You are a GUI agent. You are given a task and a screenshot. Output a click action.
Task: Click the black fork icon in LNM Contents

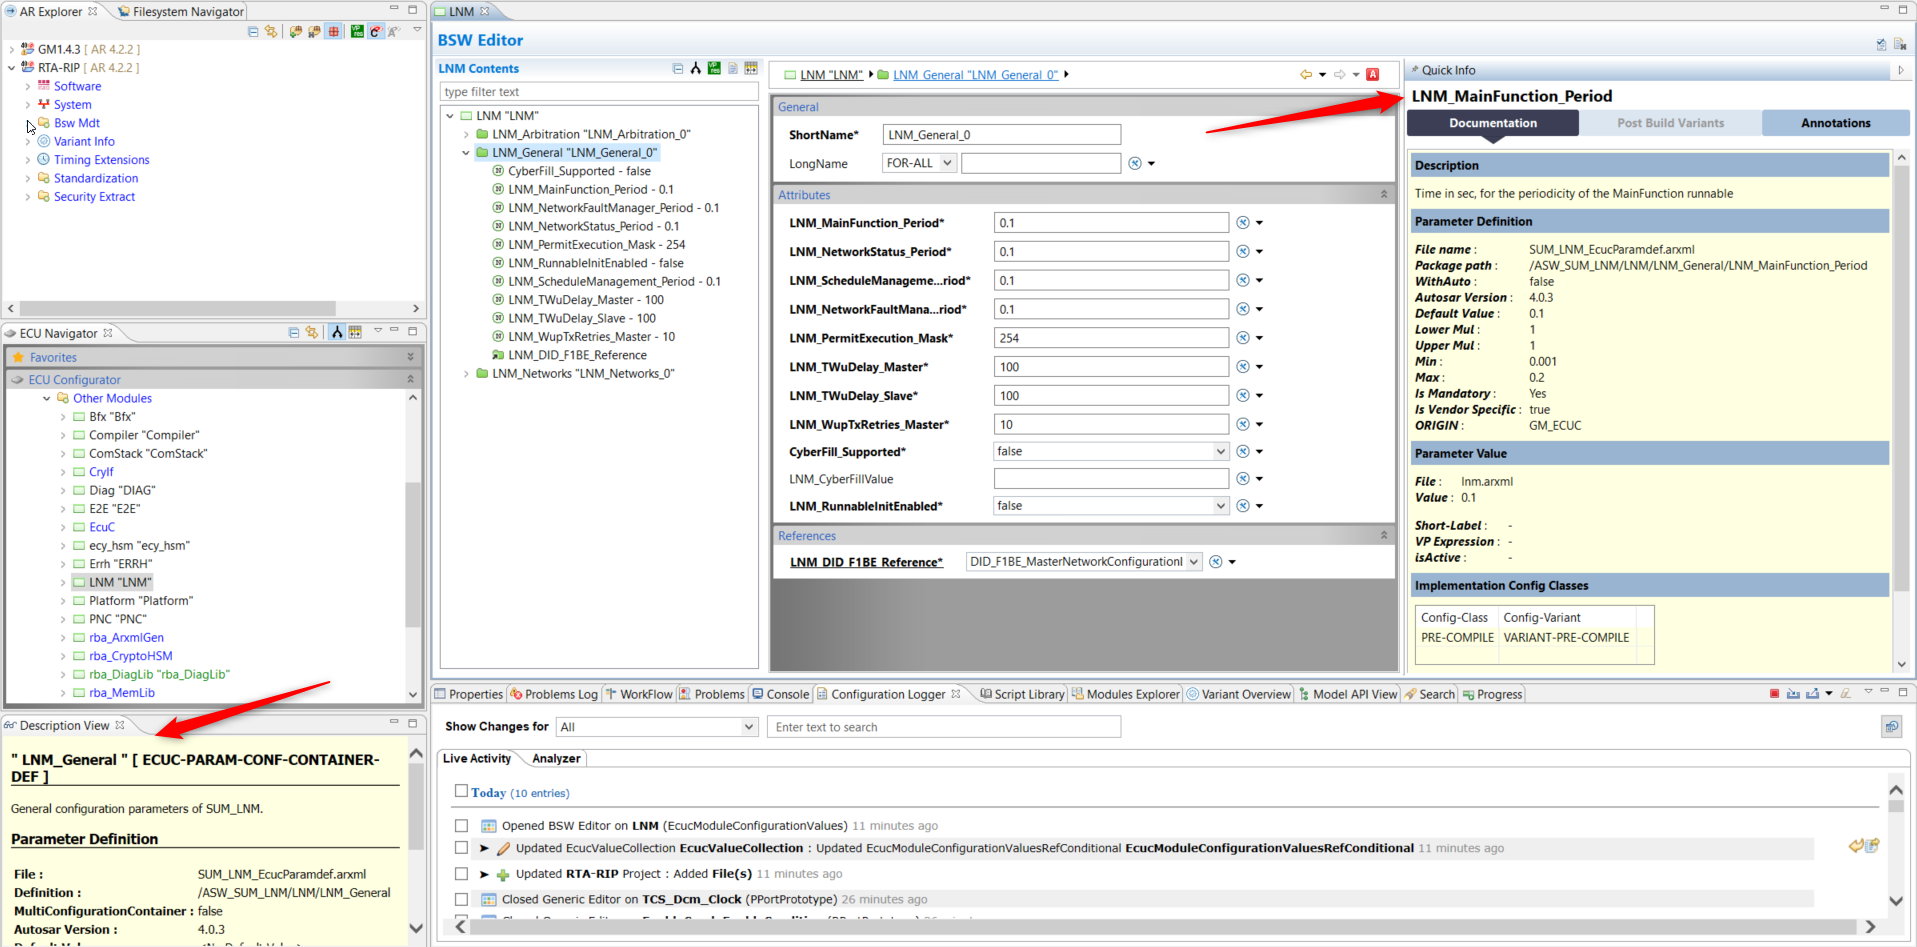tap(696, 68)
